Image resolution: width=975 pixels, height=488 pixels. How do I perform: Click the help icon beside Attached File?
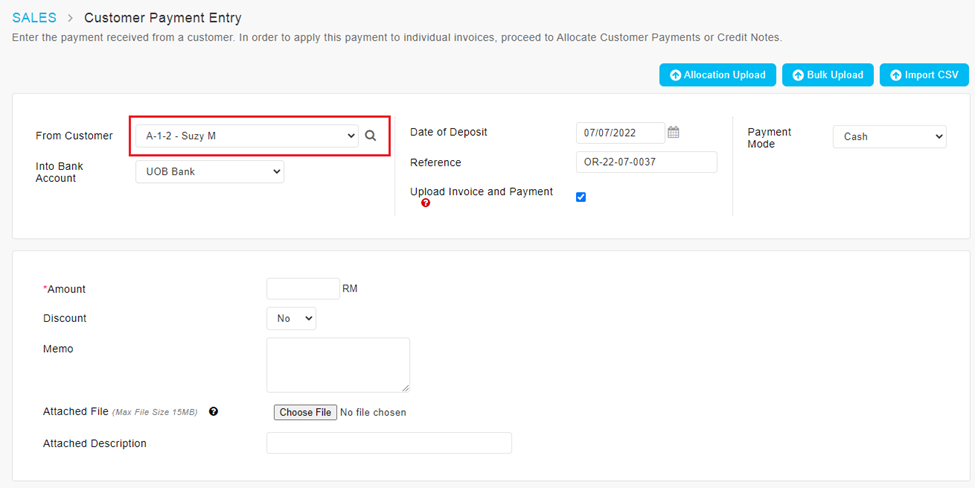pos(213,411)
